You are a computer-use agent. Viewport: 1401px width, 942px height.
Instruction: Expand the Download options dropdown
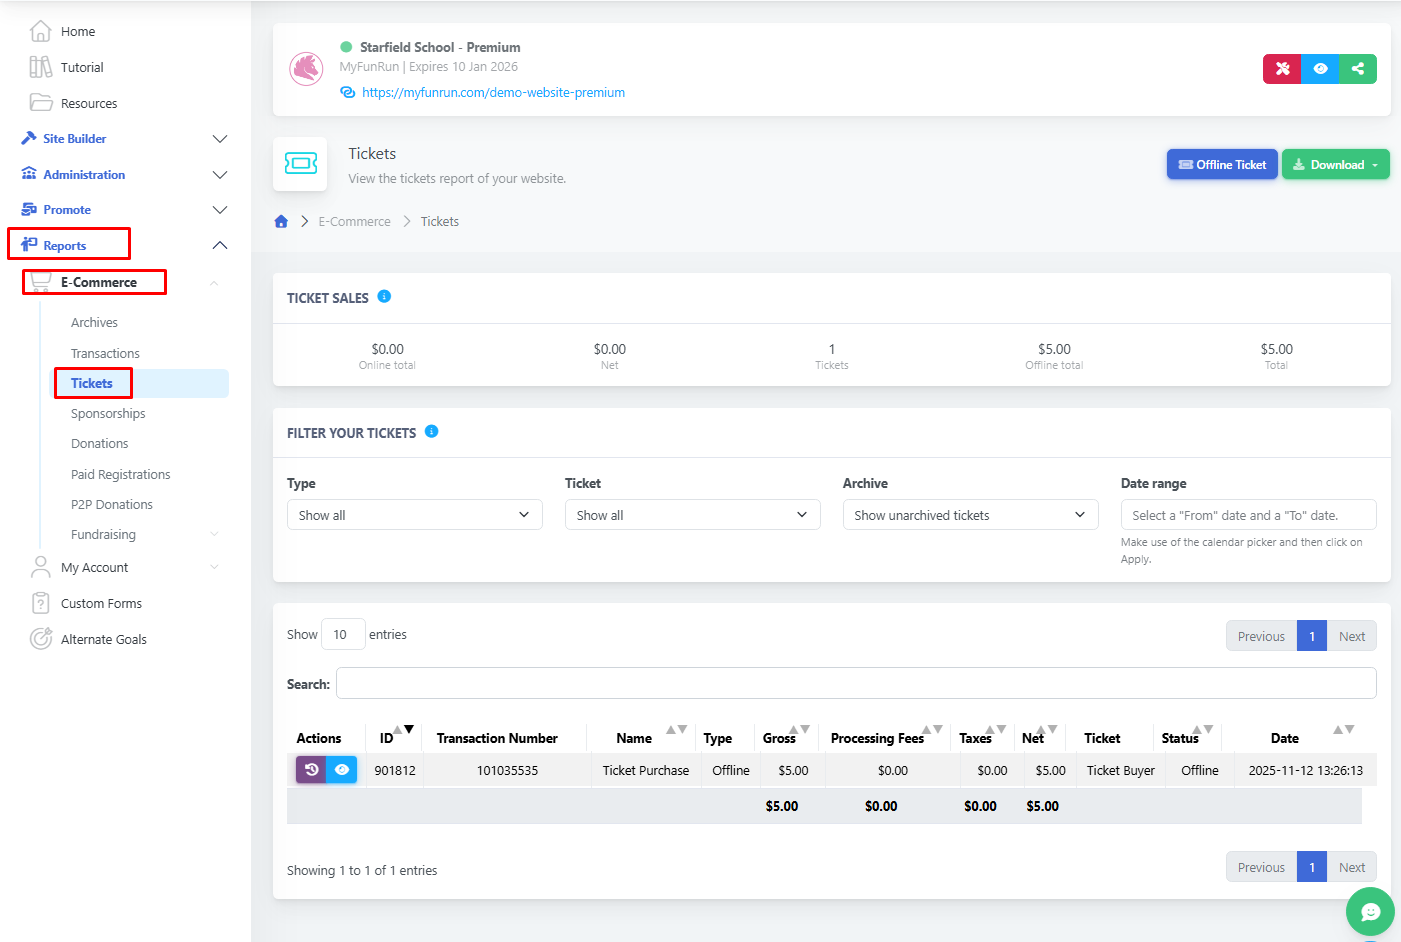[x=1336, y=165]
